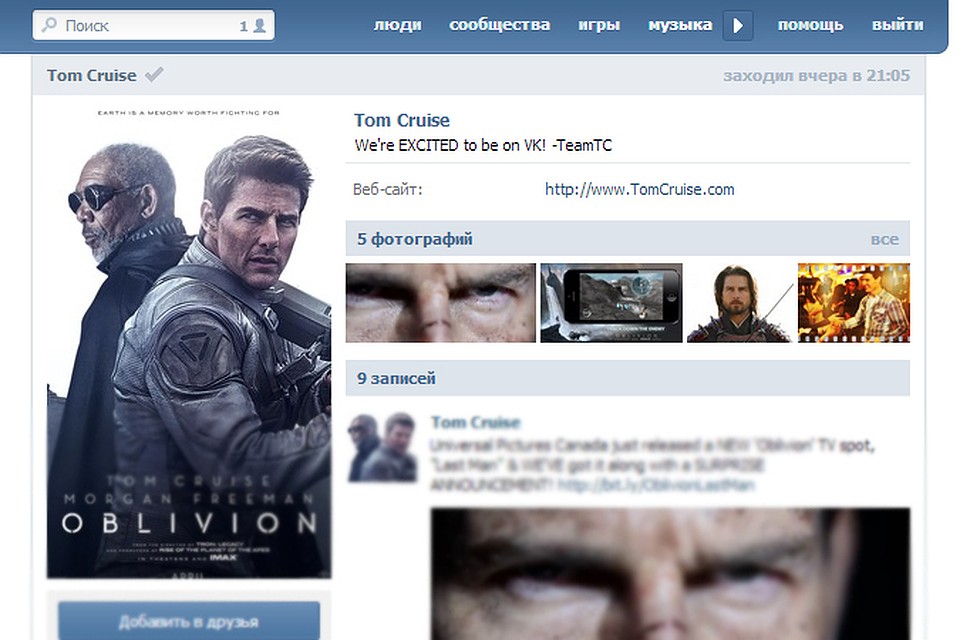Open the post author name Tom Cruise

(476, 422)
